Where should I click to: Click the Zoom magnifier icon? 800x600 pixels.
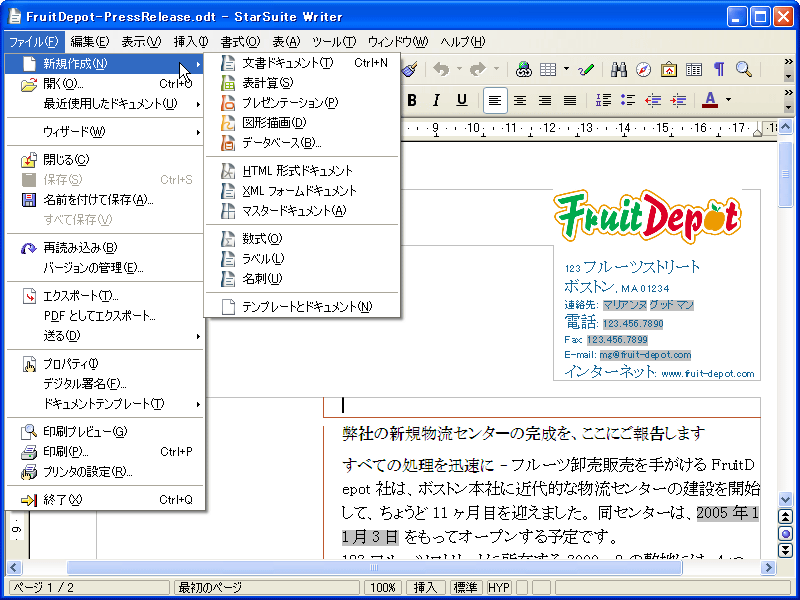coord(744,69)
